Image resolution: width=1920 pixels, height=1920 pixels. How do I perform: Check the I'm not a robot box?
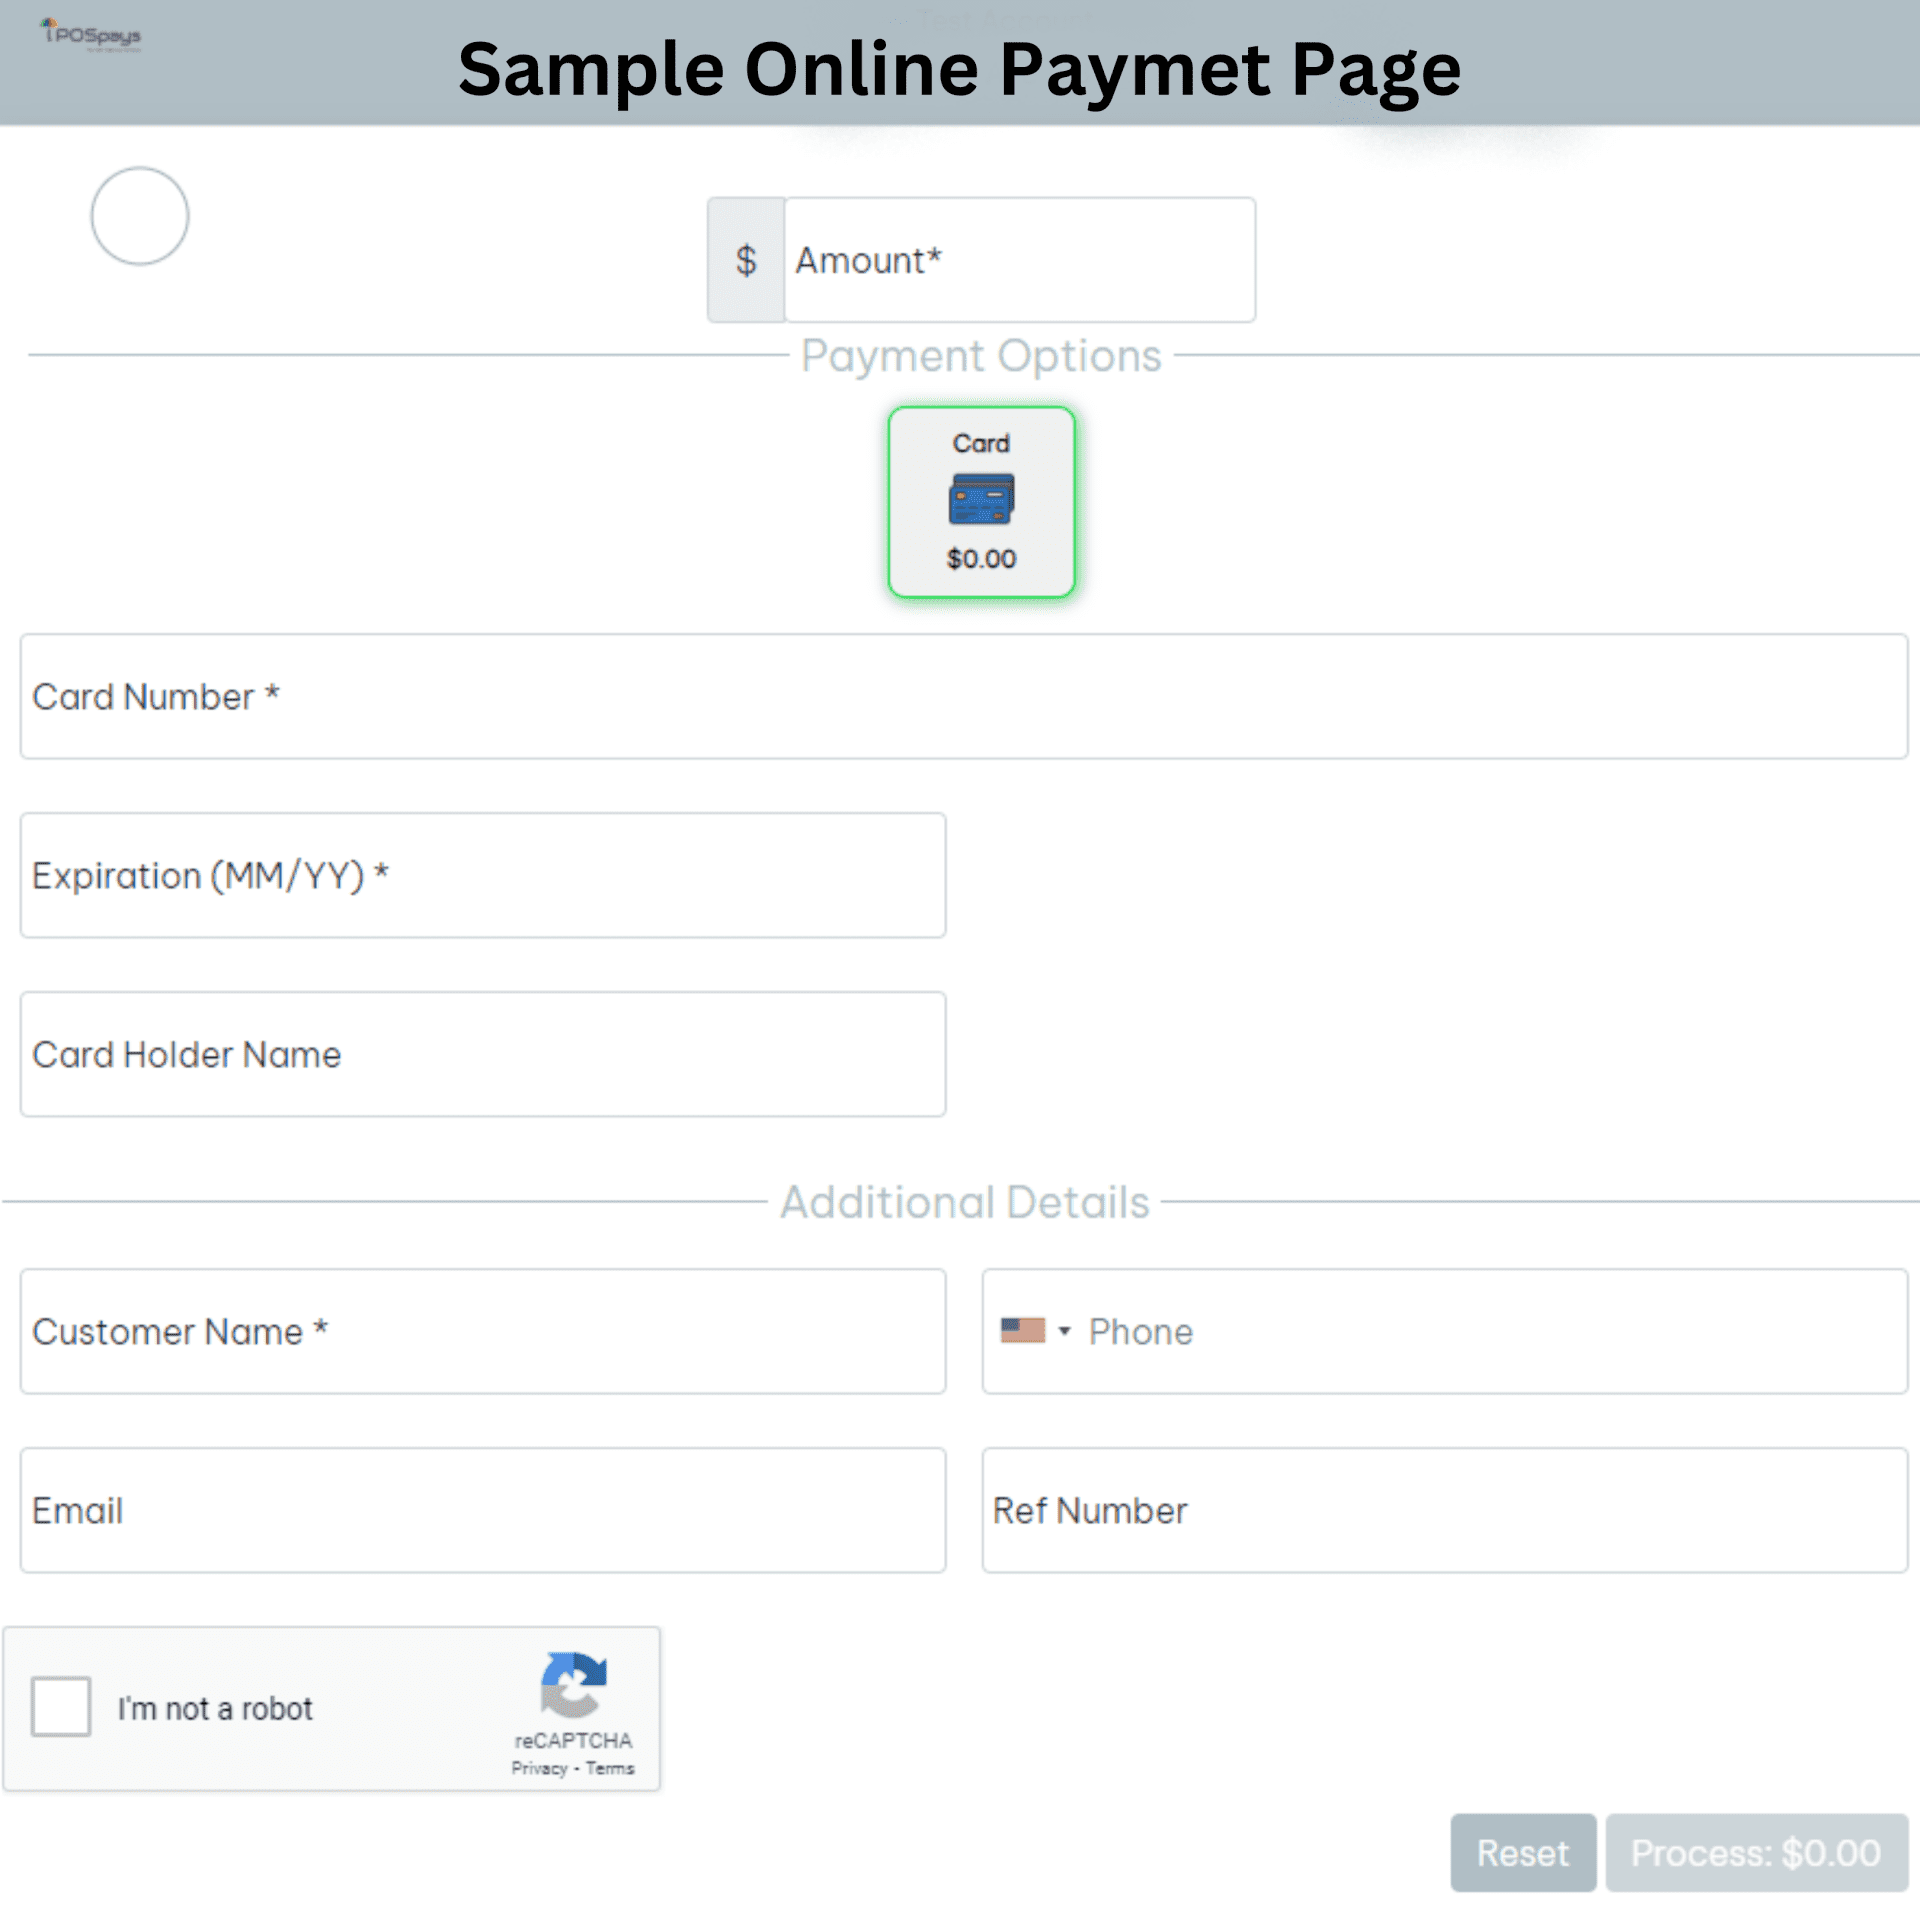coord(61,1707)
